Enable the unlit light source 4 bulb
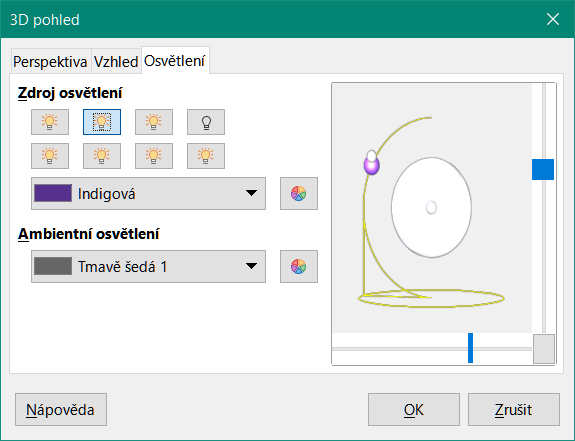The image size is (575, 441). pyautogui.click(x=206, y=122)
